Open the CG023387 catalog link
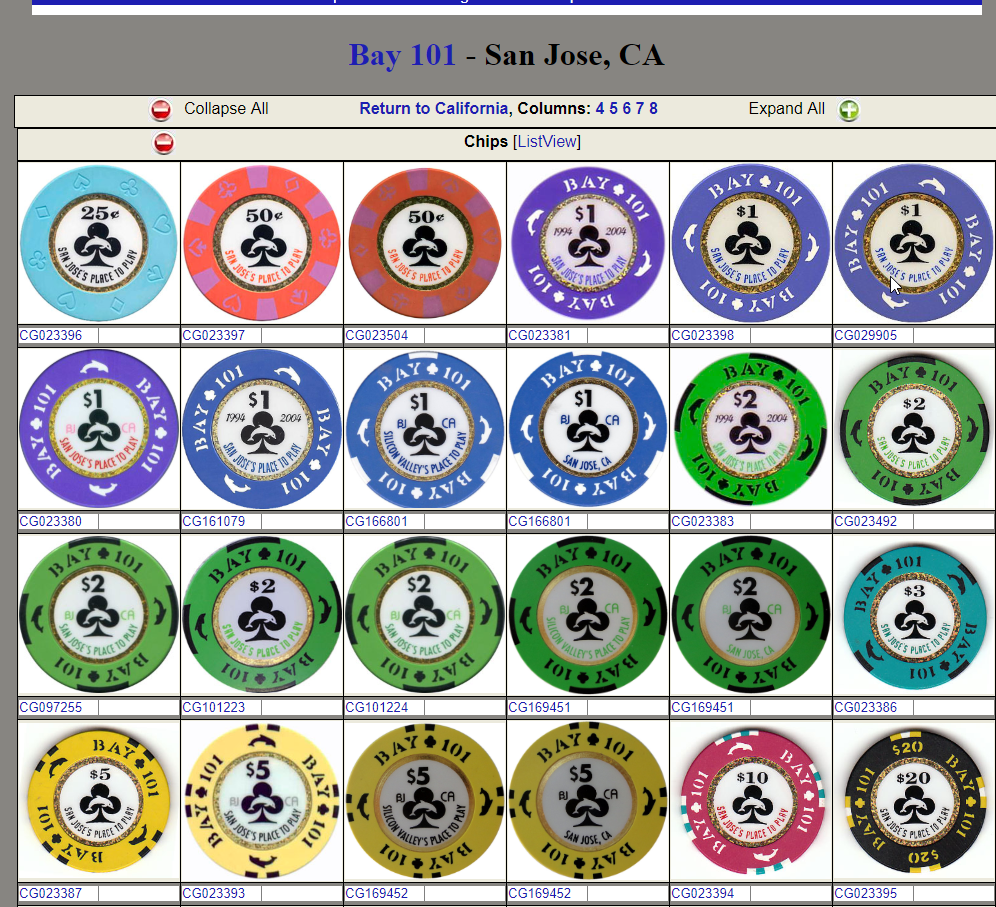Image resolution: width=996 pixels, height=907 pixels. [50, 894]
